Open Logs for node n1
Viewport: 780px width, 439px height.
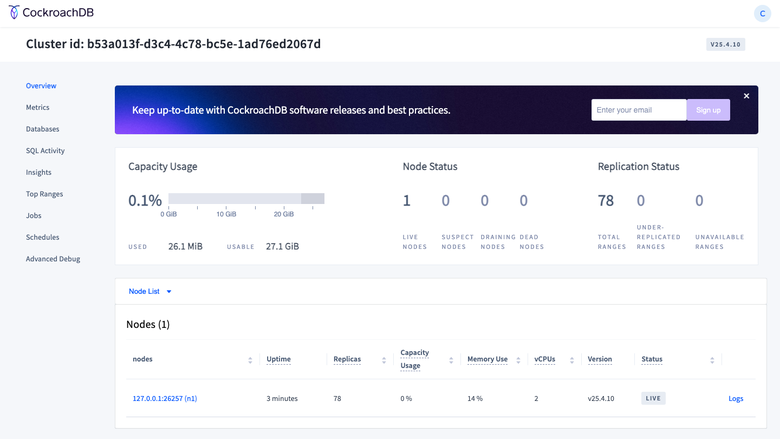736,398
